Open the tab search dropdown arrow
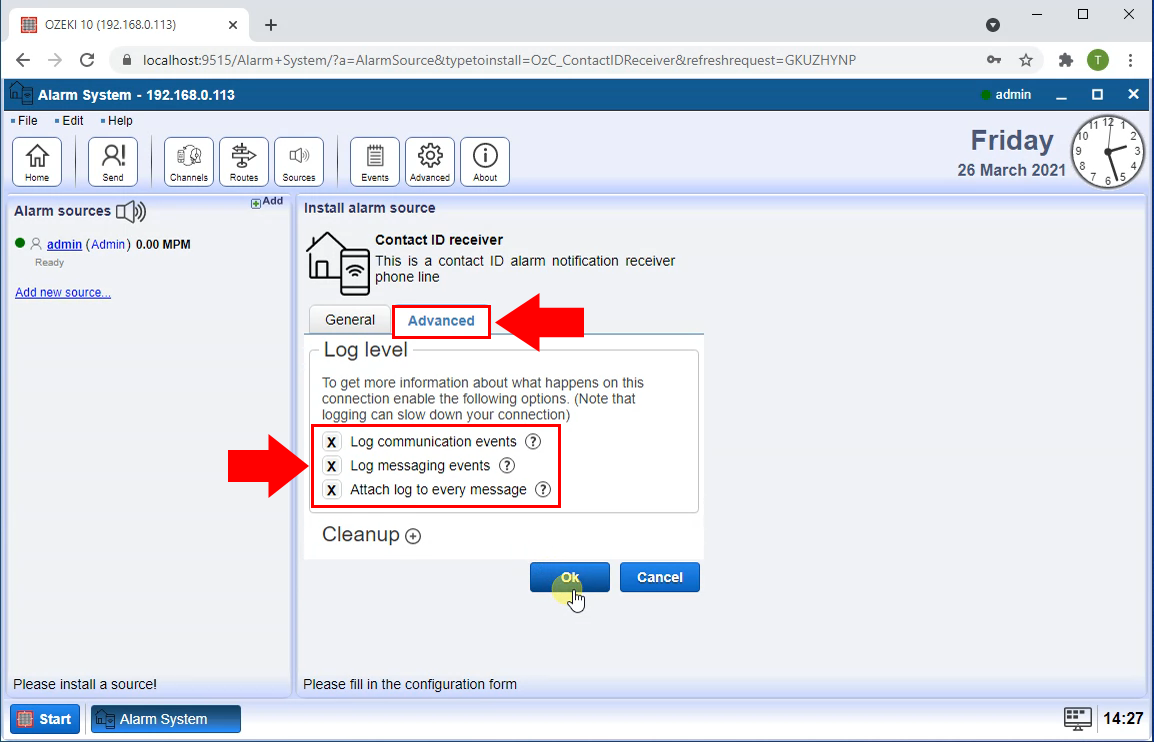Screen dimensions: 1154x742 coord(993,25)
